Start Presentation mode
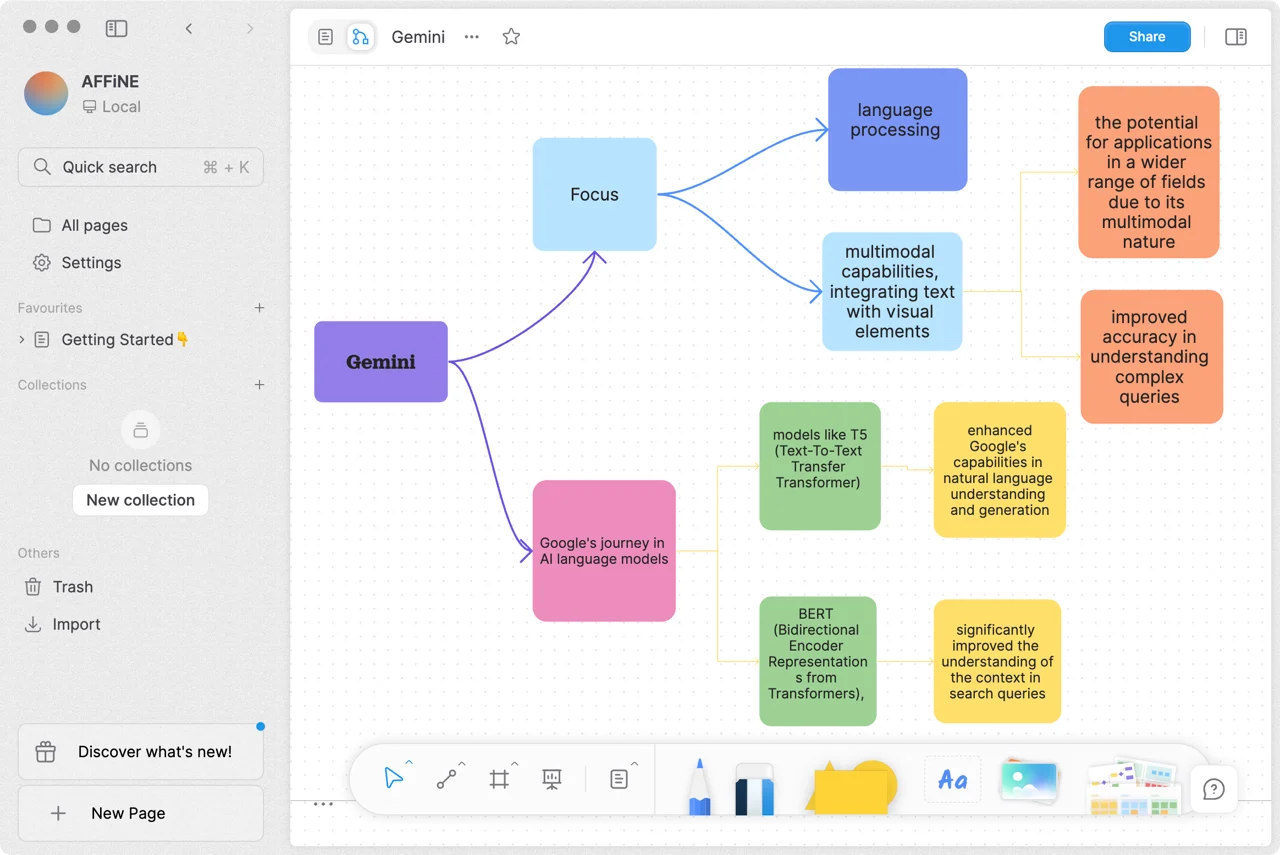 (x=551, y=779)
